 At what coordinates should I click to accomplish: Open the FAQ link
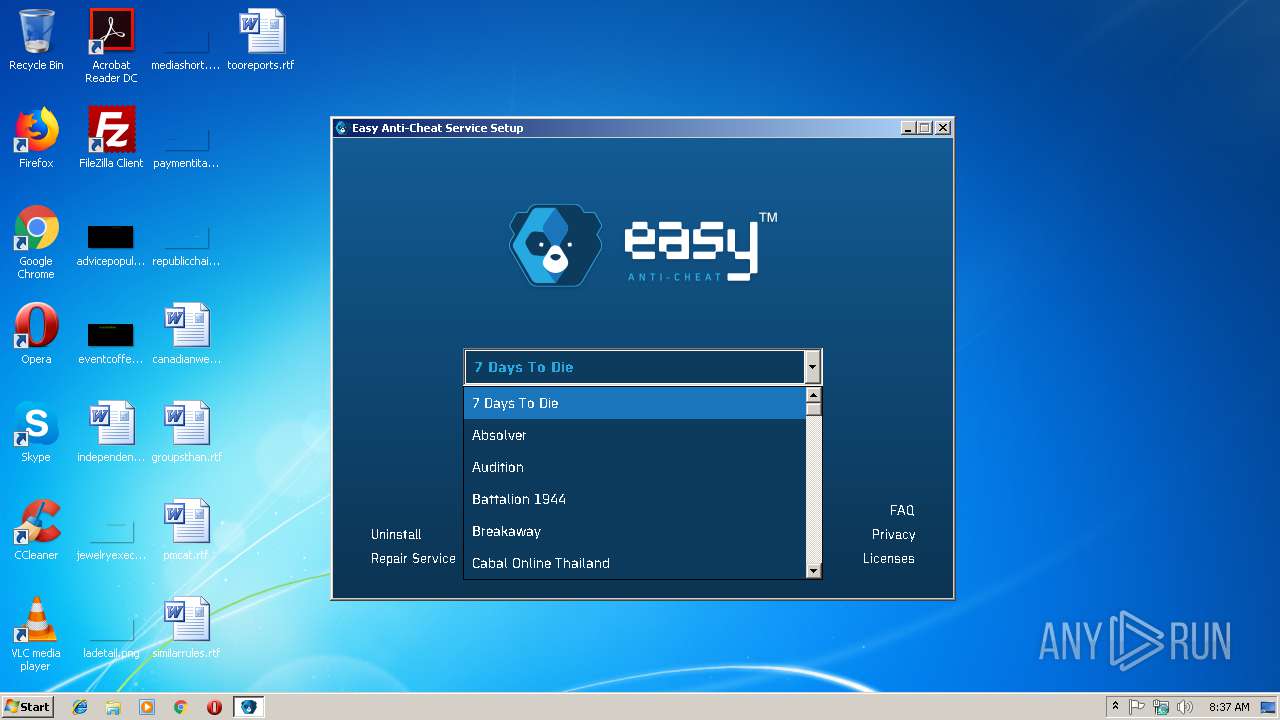click(x=902, y=510)
